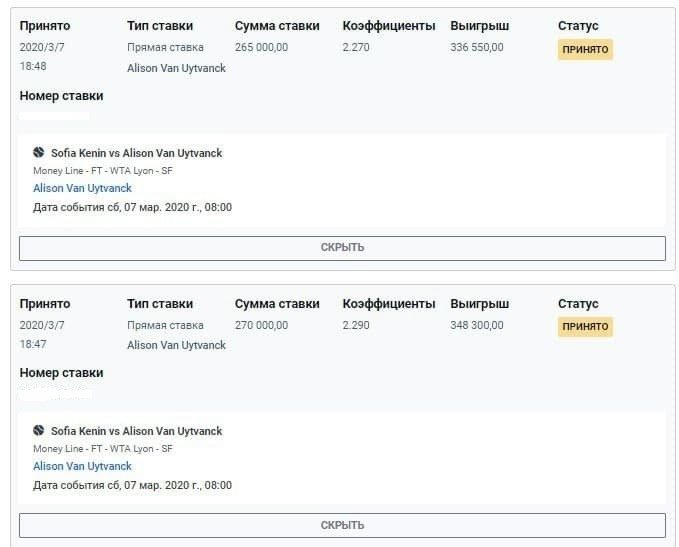Click 'Прямая ставка' bet type in second bet

(165, 325)
